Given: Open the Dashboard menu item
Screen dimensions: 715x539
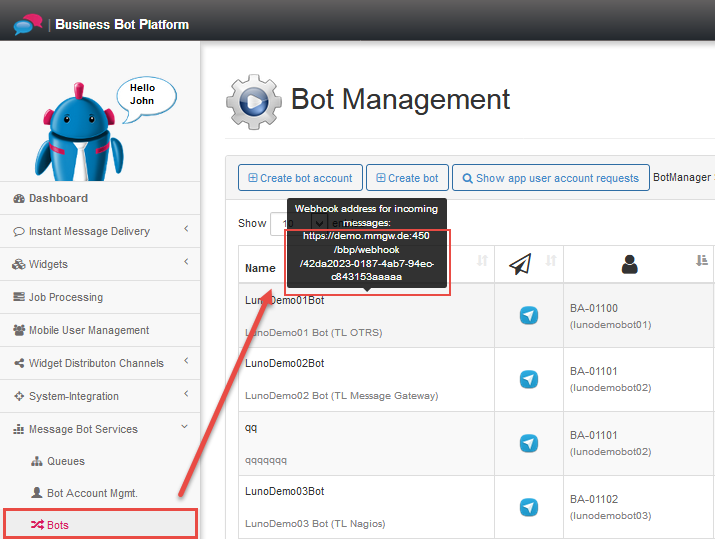Looking at the screenshot, I should click(x=58, y=198).
